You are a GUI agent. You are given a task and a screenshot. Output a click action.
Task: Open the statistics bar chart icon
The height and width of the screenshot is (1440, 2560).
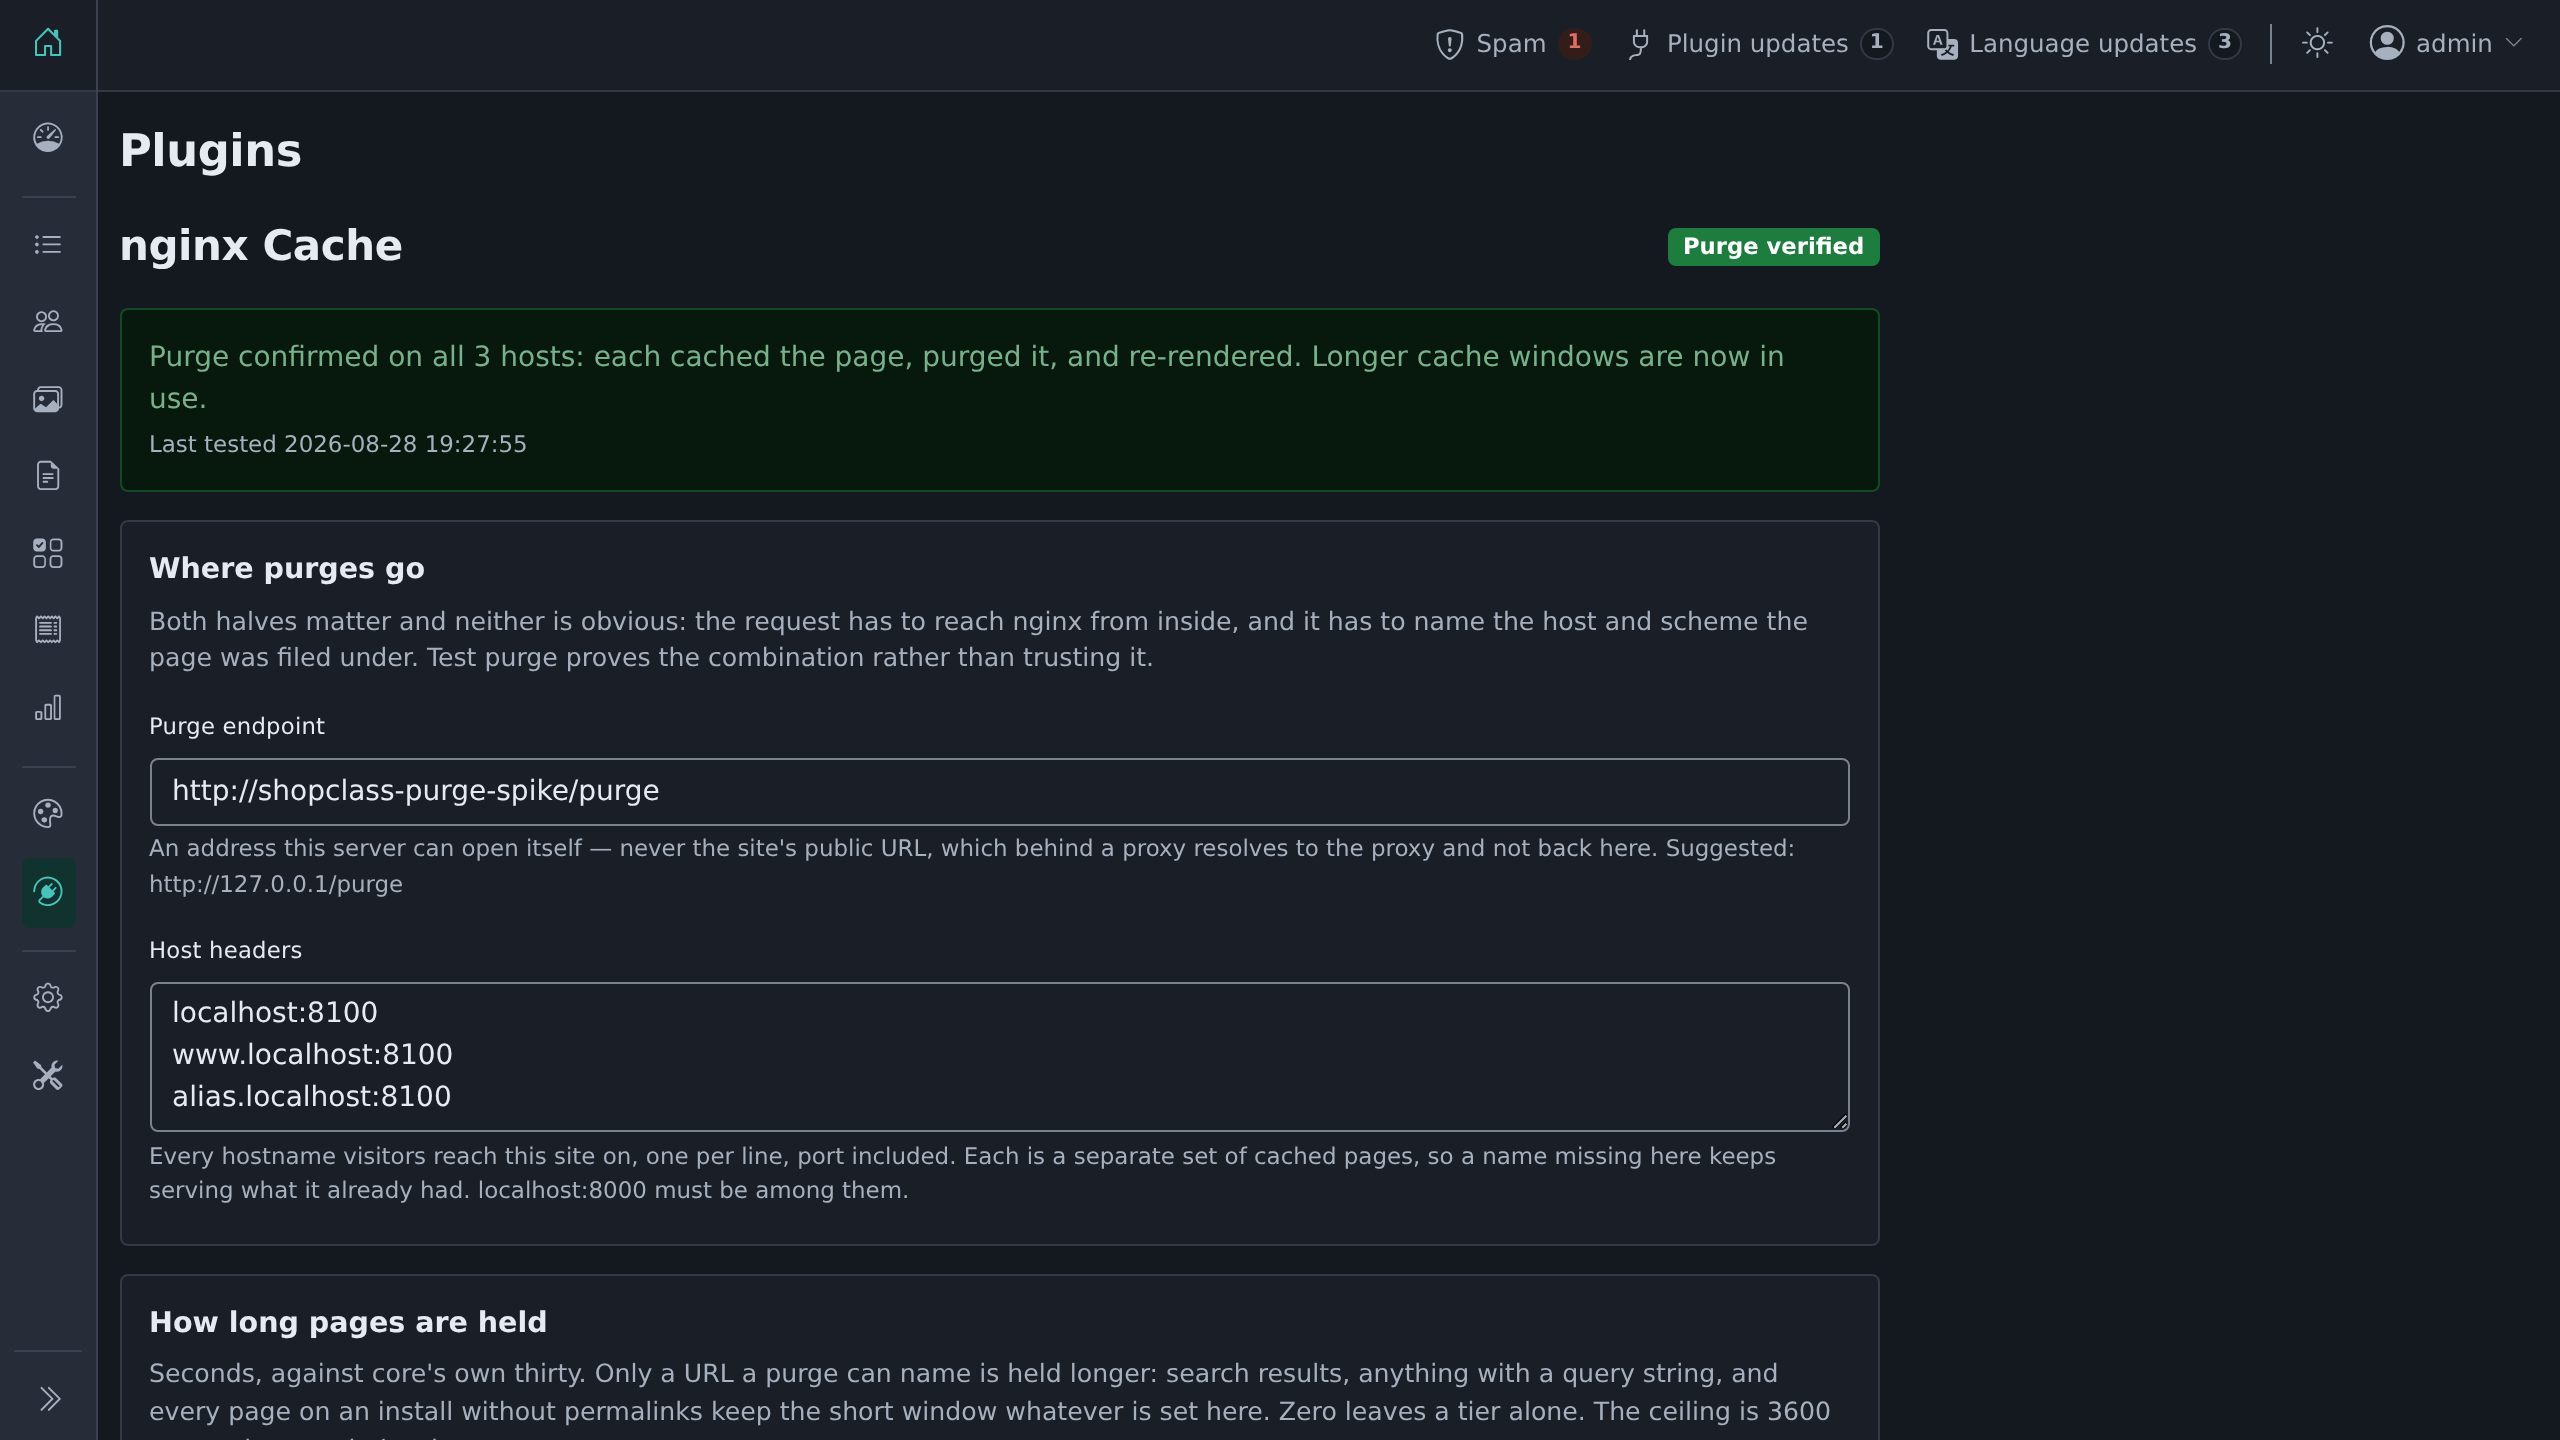pos(48,708)
